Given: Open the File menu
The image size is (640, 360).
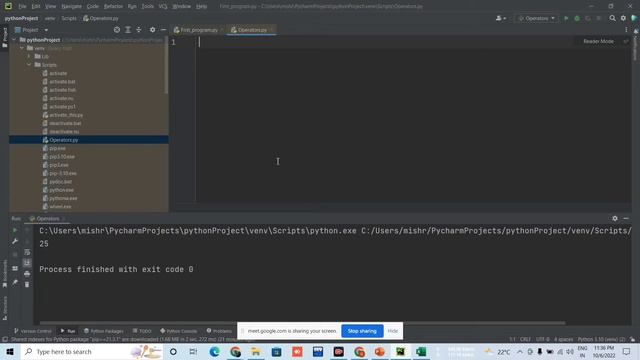Looking at the screenshot, I should click(x=22, y=7).
